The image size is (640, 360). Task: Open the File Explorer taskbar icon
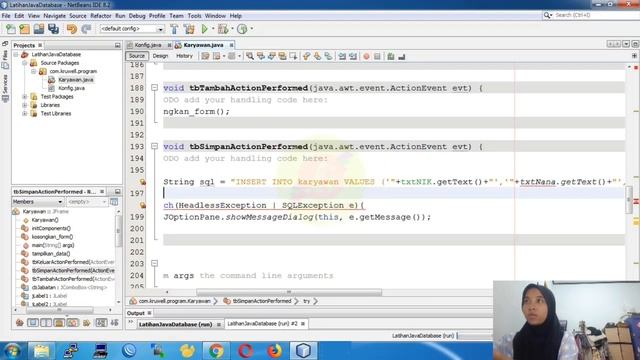(41, 351)
